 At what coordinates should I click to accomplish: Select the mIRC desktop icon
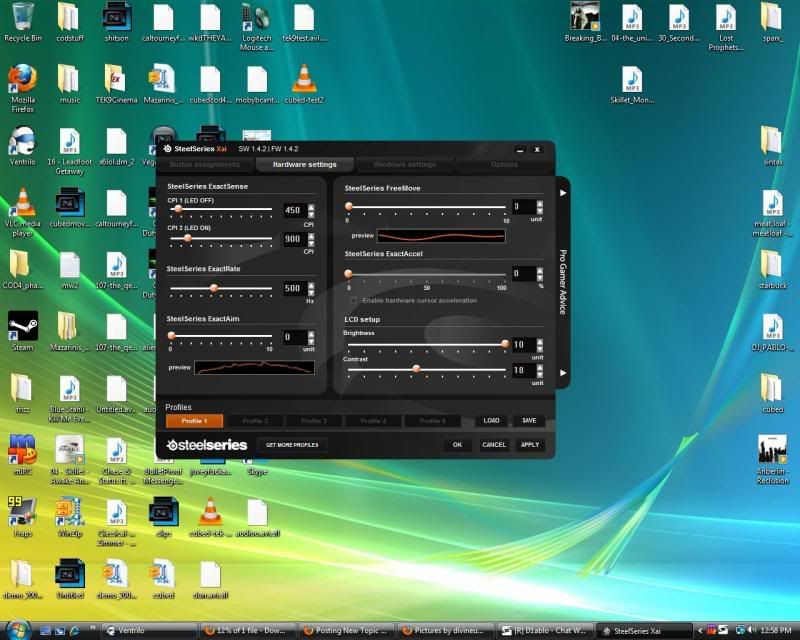[22, 454]
